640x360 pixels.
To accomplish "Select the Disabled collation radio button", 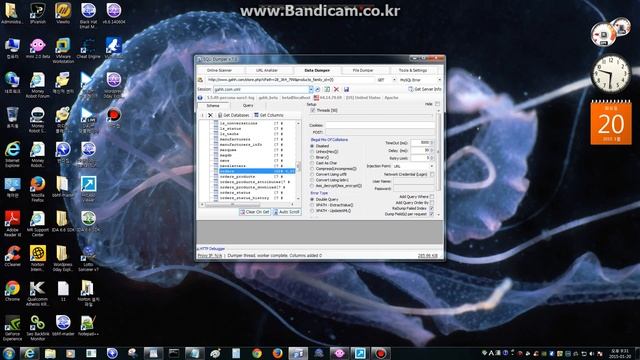I will pyautogui.click(x=312, y=146).
